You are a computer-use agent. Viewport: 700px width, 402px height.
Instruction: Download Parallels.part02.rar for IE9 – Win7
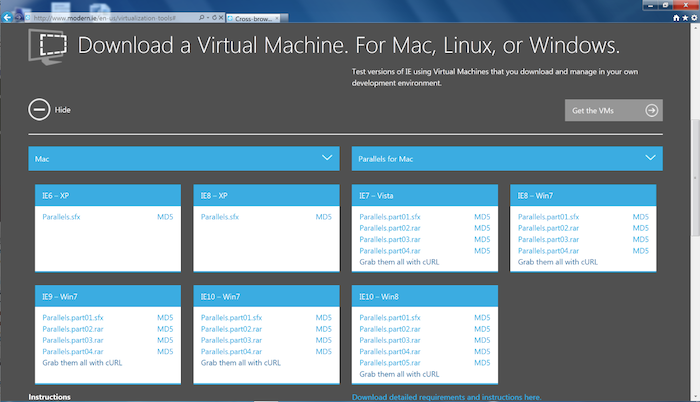[73, 329]
